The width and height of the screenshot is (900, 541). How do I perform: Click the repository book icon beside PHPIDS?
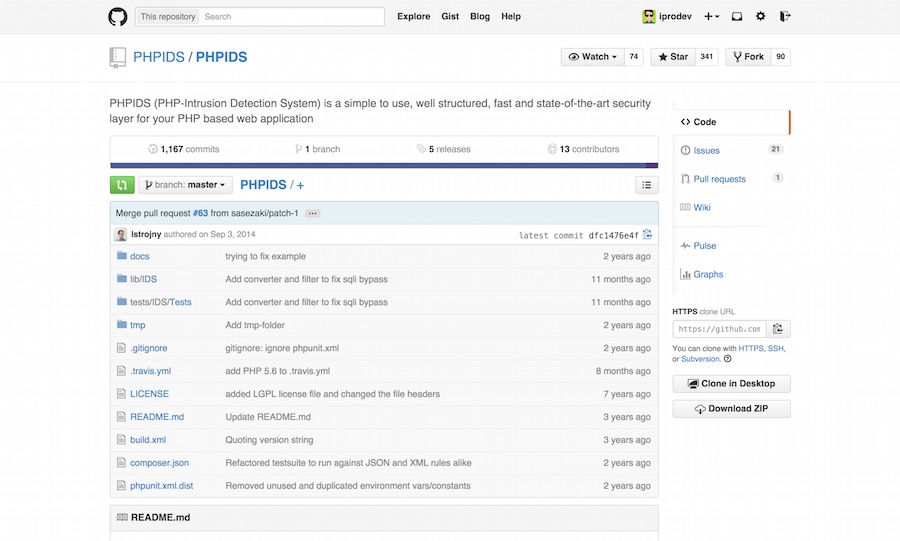[118, 57]
